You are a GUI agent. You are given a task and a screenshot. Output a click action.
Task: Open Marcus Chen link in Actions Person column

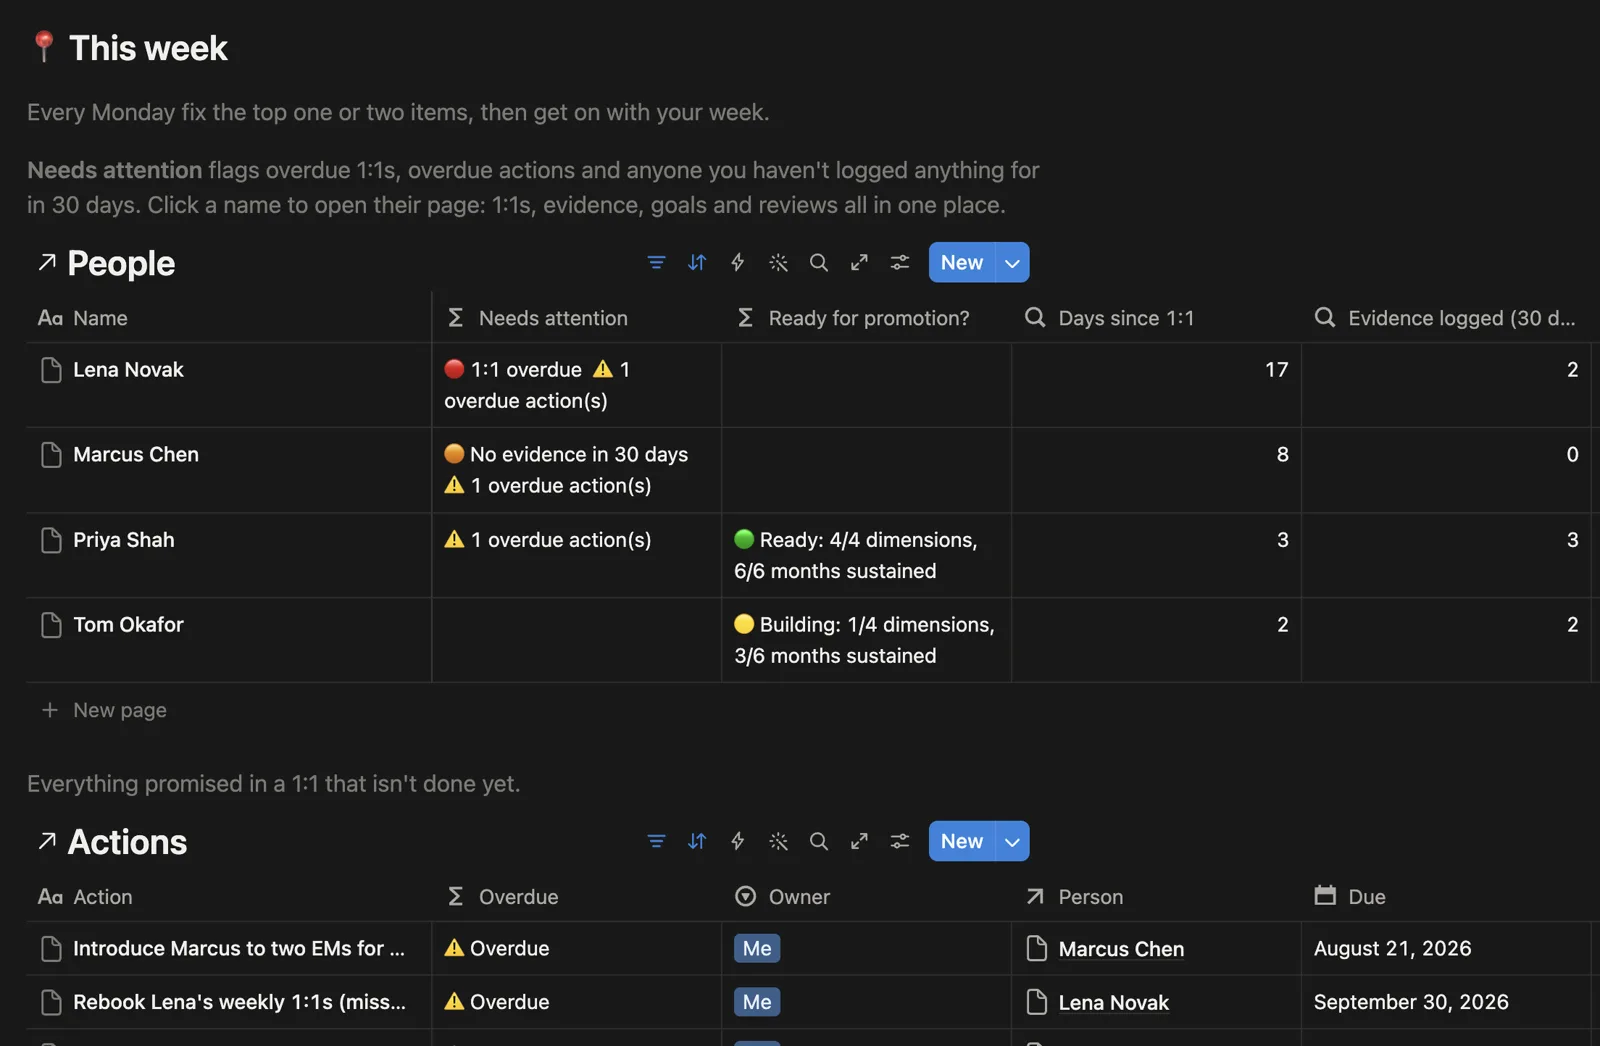click(1121, 949)
